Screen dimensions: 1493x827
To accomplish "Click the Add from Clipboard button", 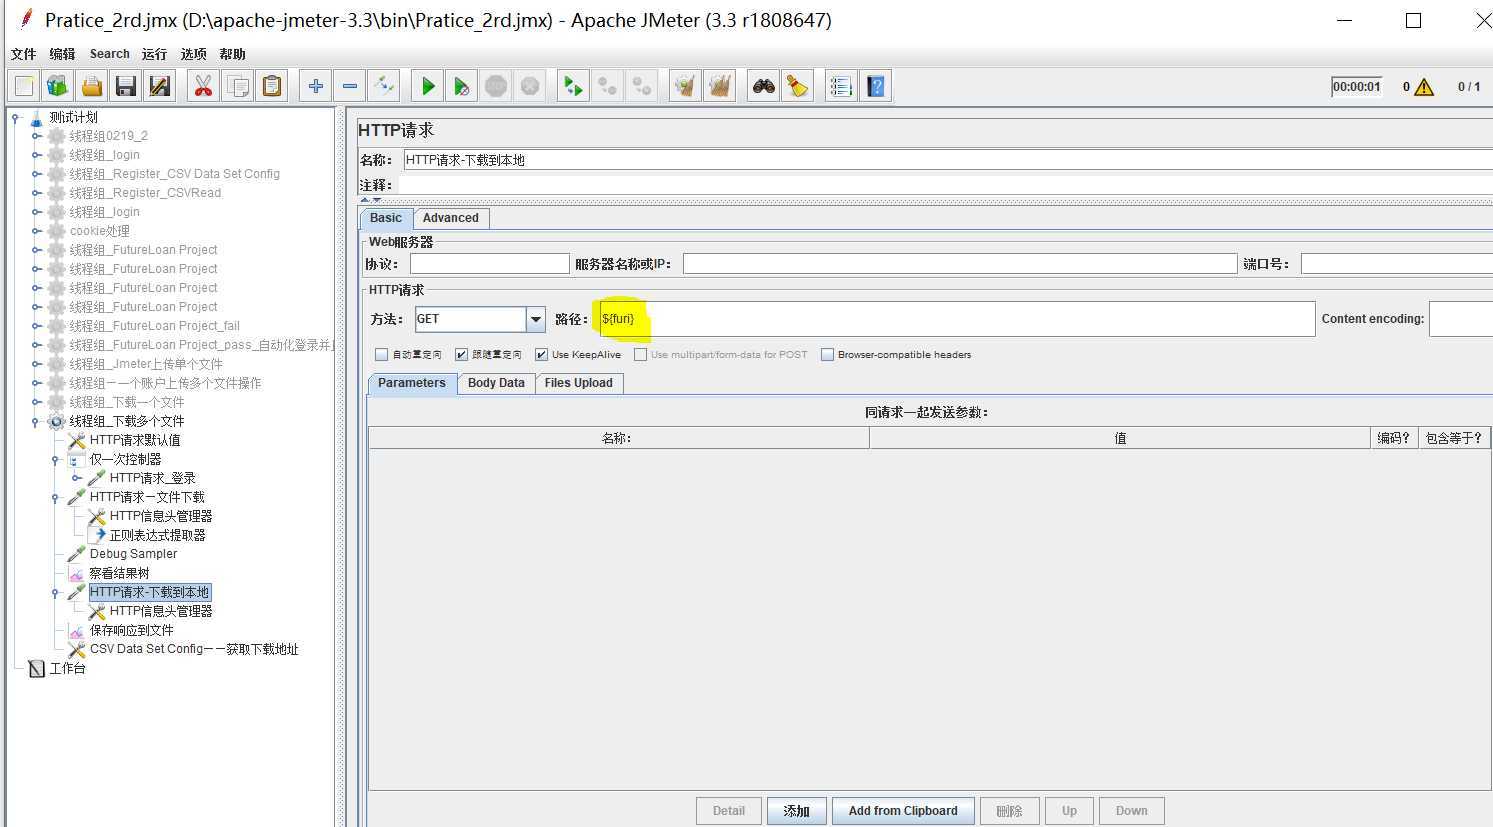I will (x=903, y=811).
